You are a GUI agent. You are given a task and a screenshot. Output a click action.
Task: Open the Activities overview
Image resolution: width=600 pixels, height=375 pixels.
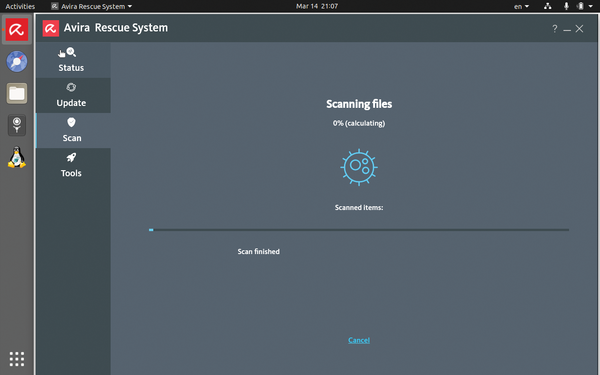[20, 6]
